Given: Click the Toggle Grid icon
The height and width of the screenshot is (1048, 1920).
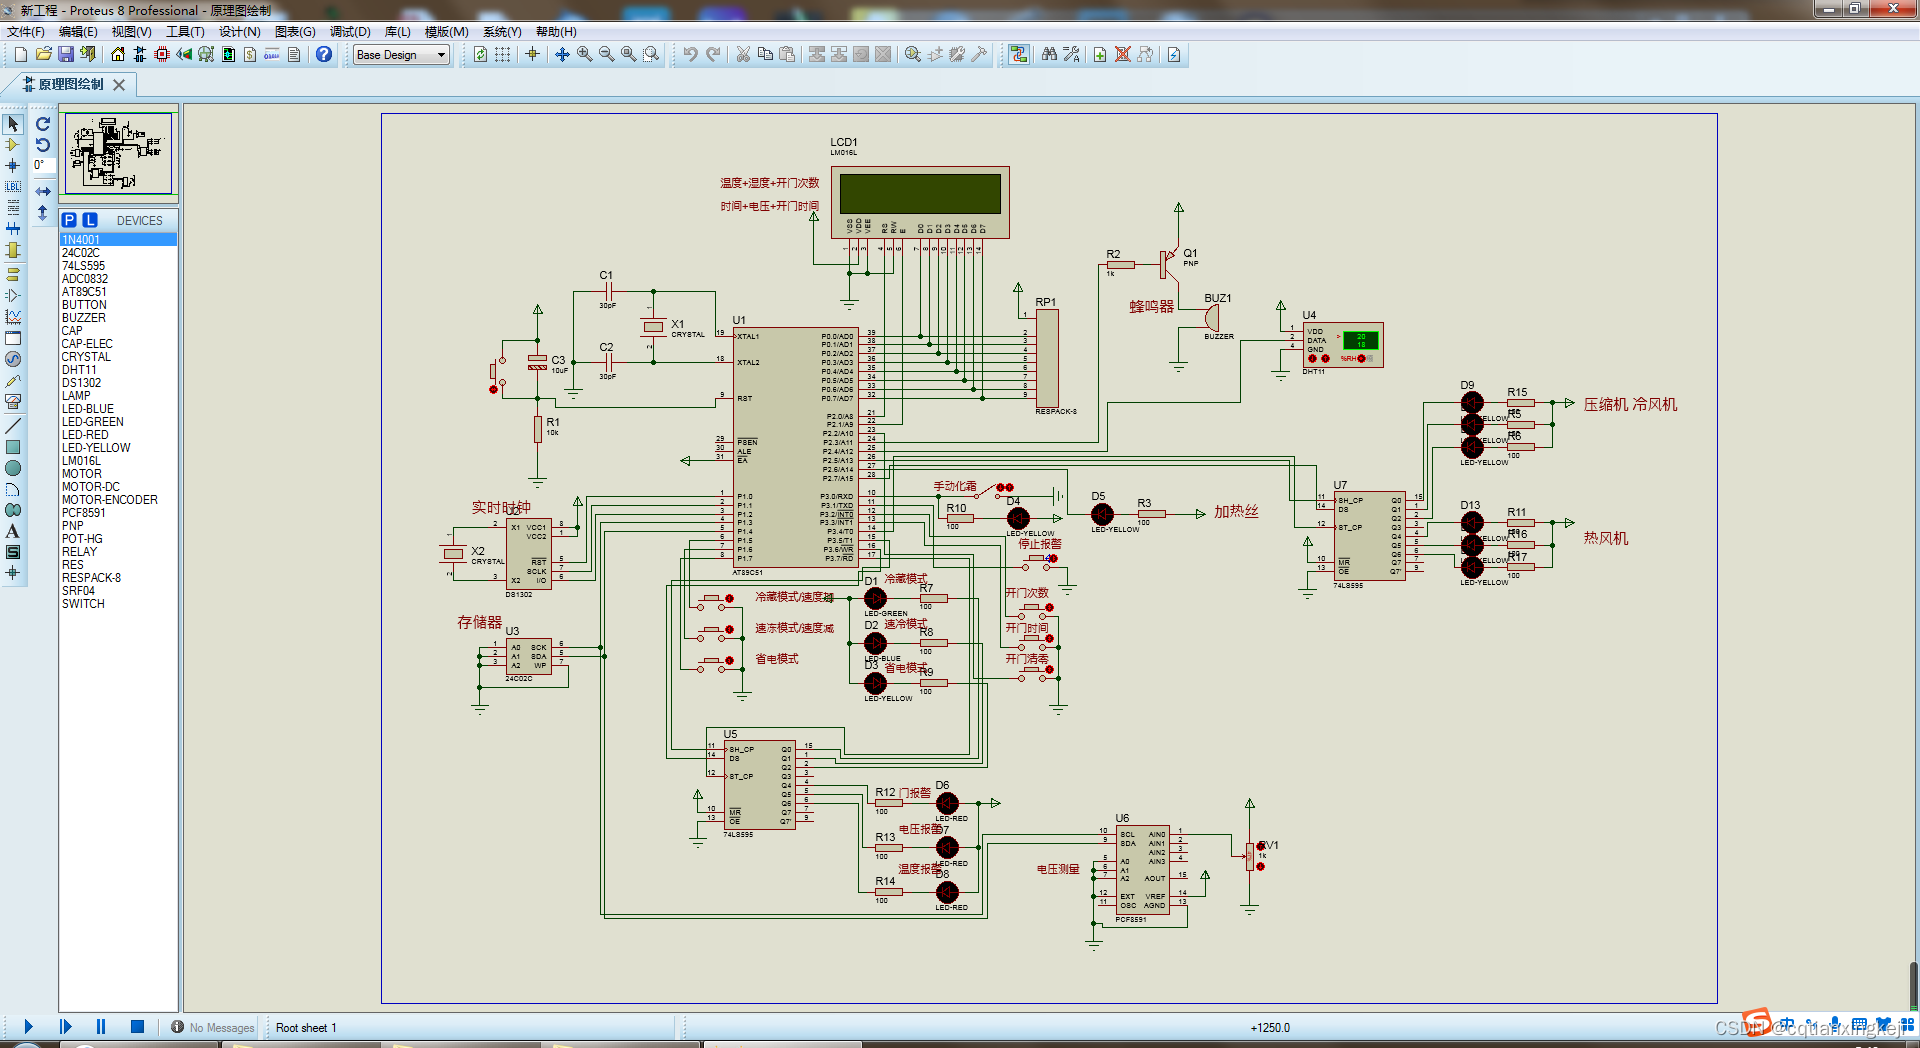Looking at the screenshot, I should 502,54.
